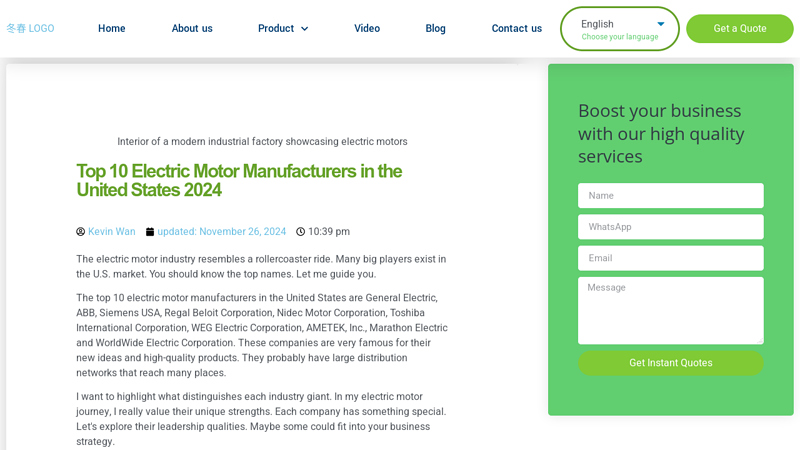The height and width of the screenshot is (450, 800).
Task: Click the 10:39 pm time text
Action: (329, 232)
